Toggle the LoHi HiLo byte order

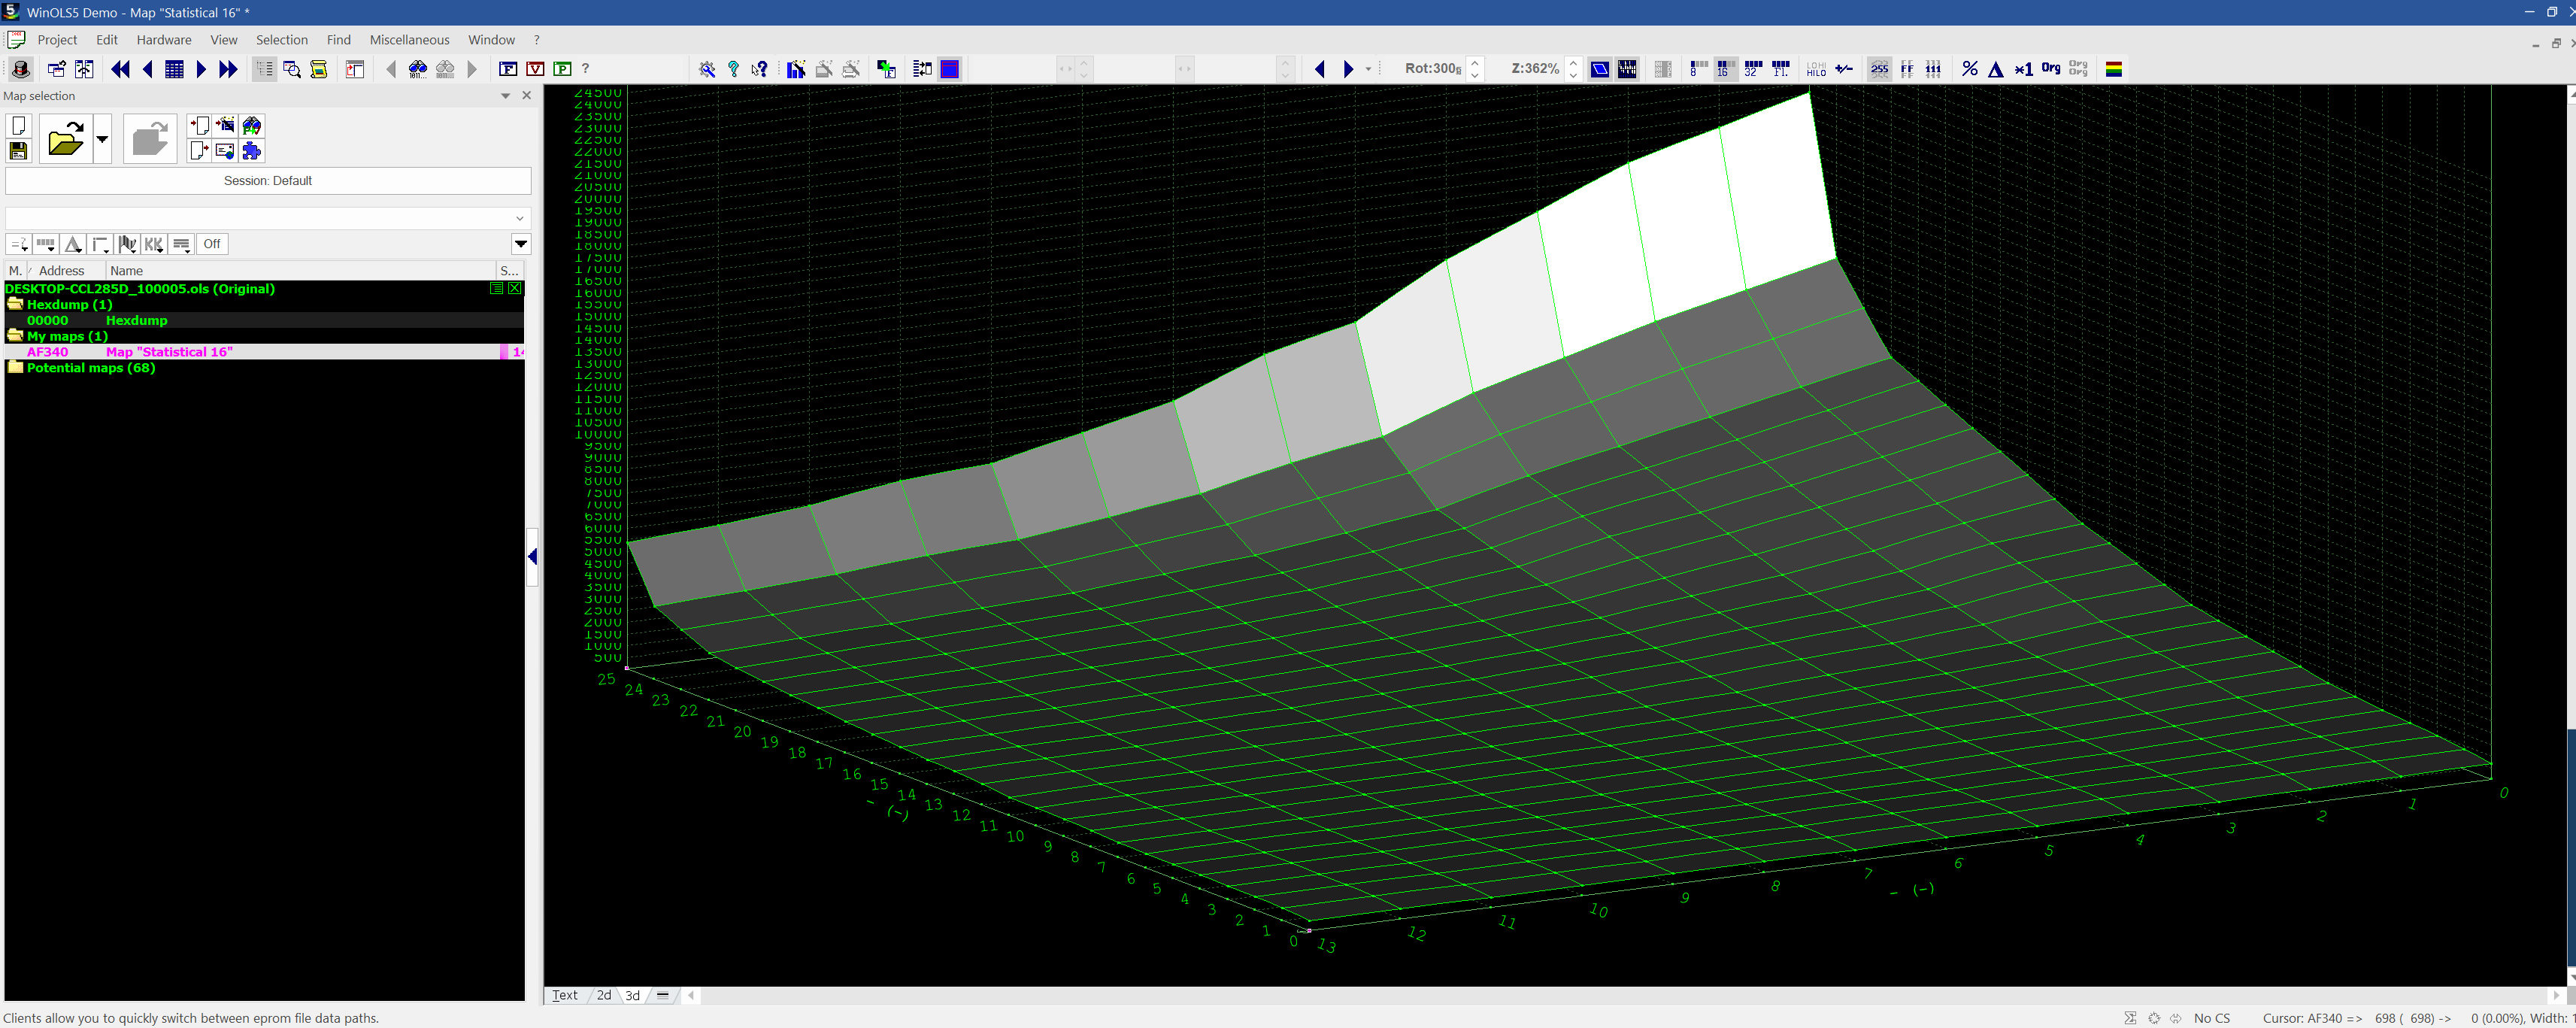coord(1816,69)
